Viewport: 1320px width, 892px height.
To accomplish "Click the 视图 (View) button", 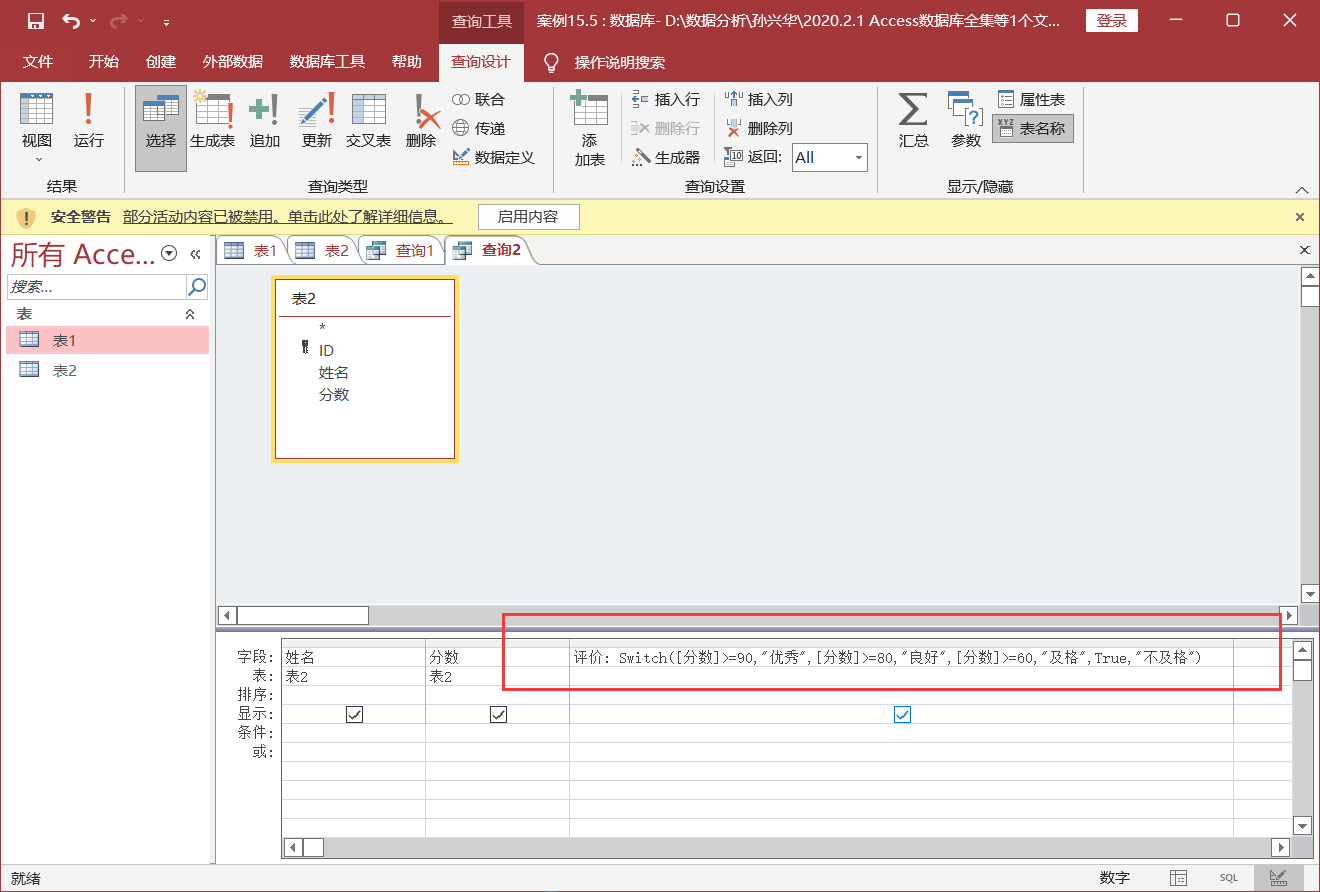I will [x=37, y=128].
